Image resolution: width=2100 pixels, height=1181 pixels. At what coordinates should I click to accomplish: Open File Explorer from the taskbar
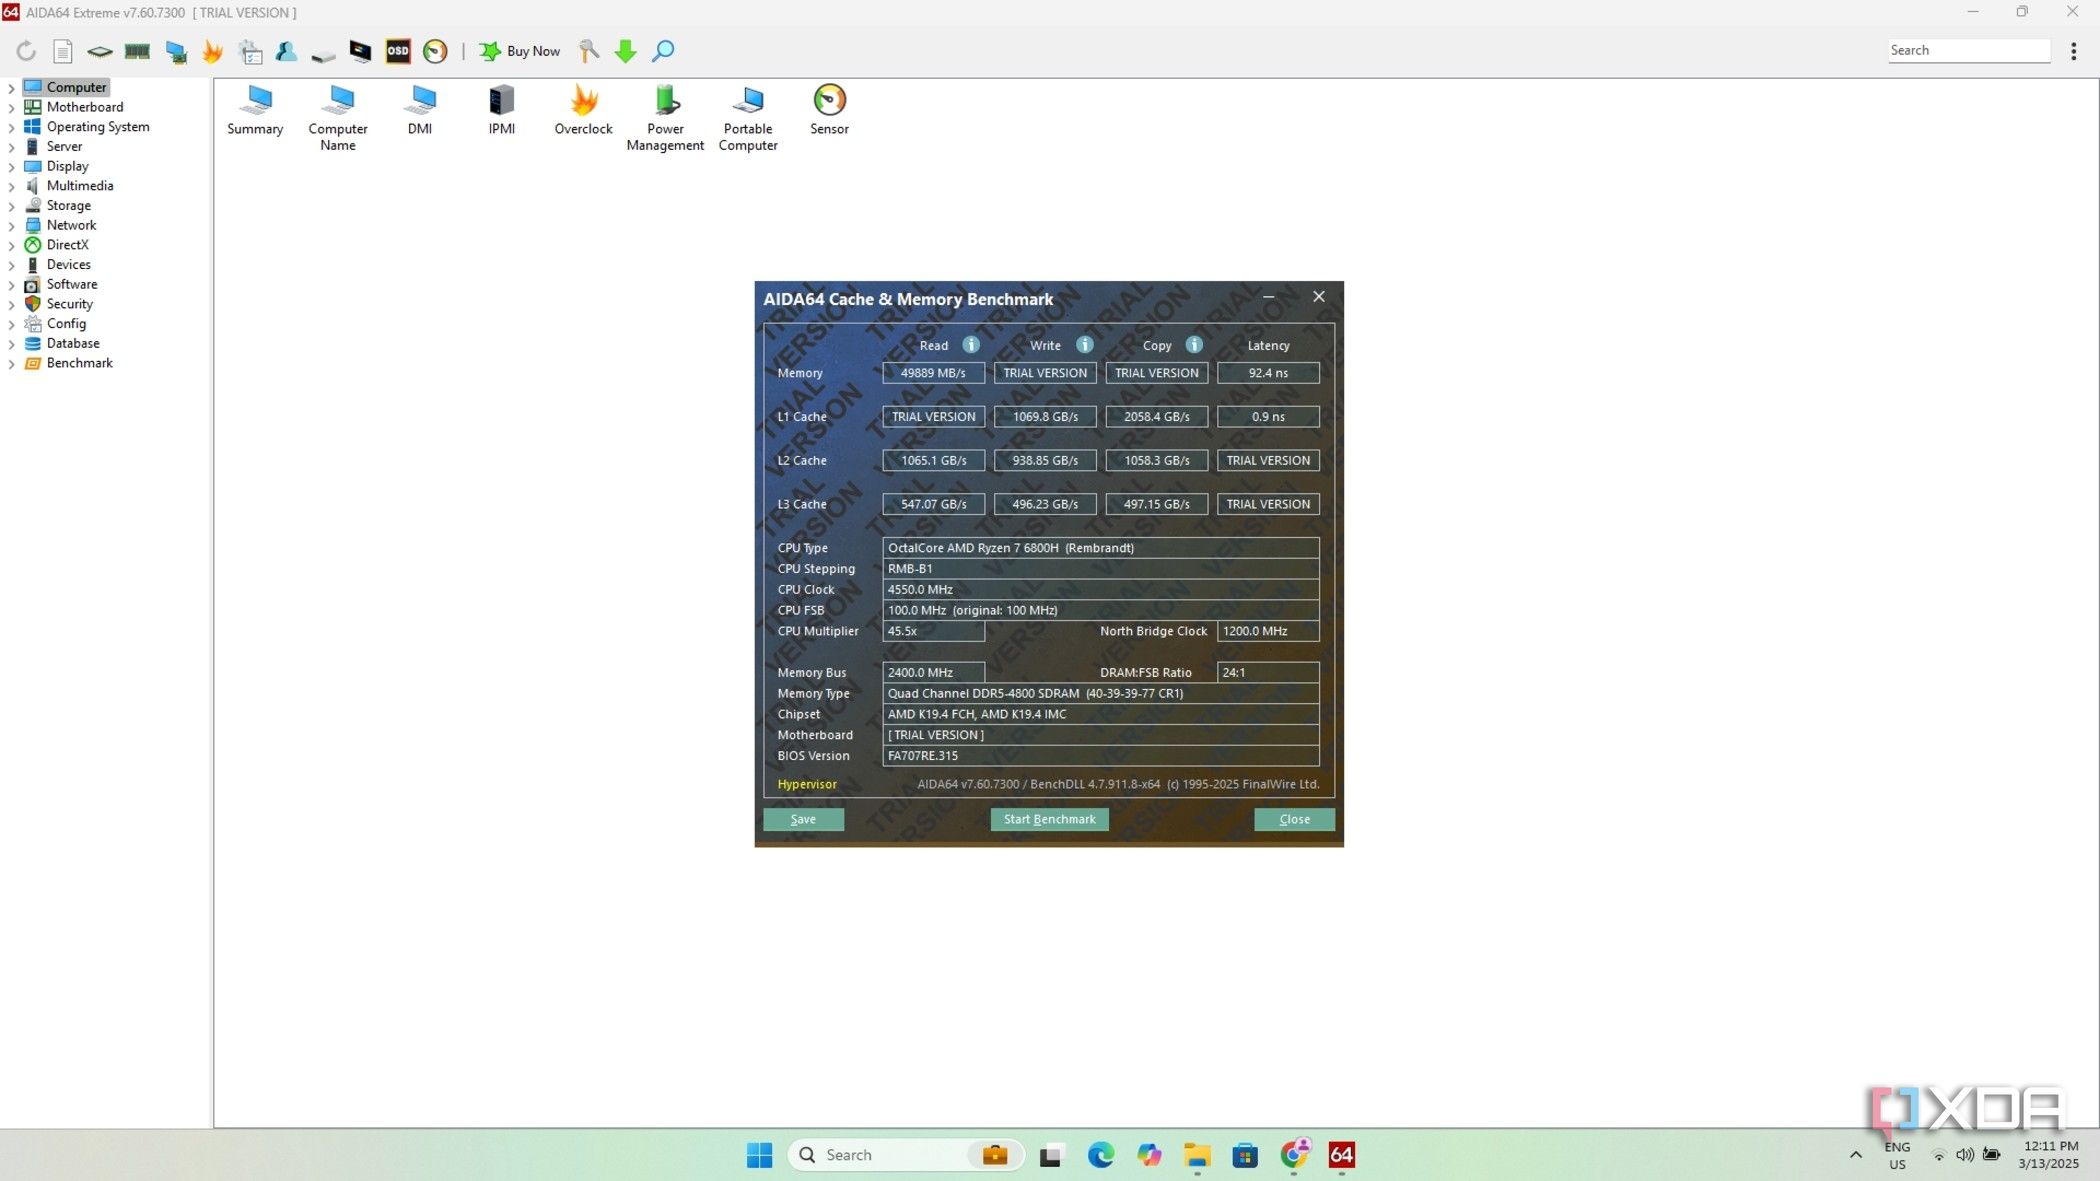click(x=1197, y=1155)
